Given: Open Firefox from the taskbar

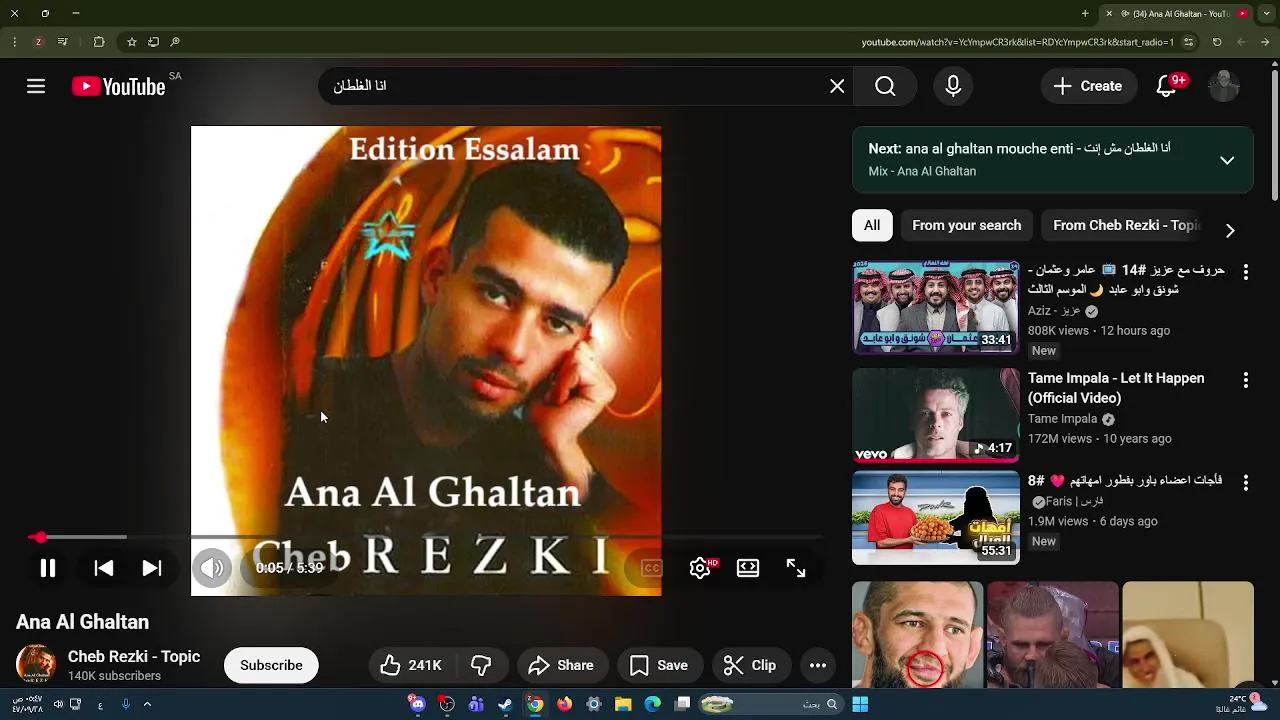Looking at the screenshot, I should pyautogui.click(x=565, y=704).
